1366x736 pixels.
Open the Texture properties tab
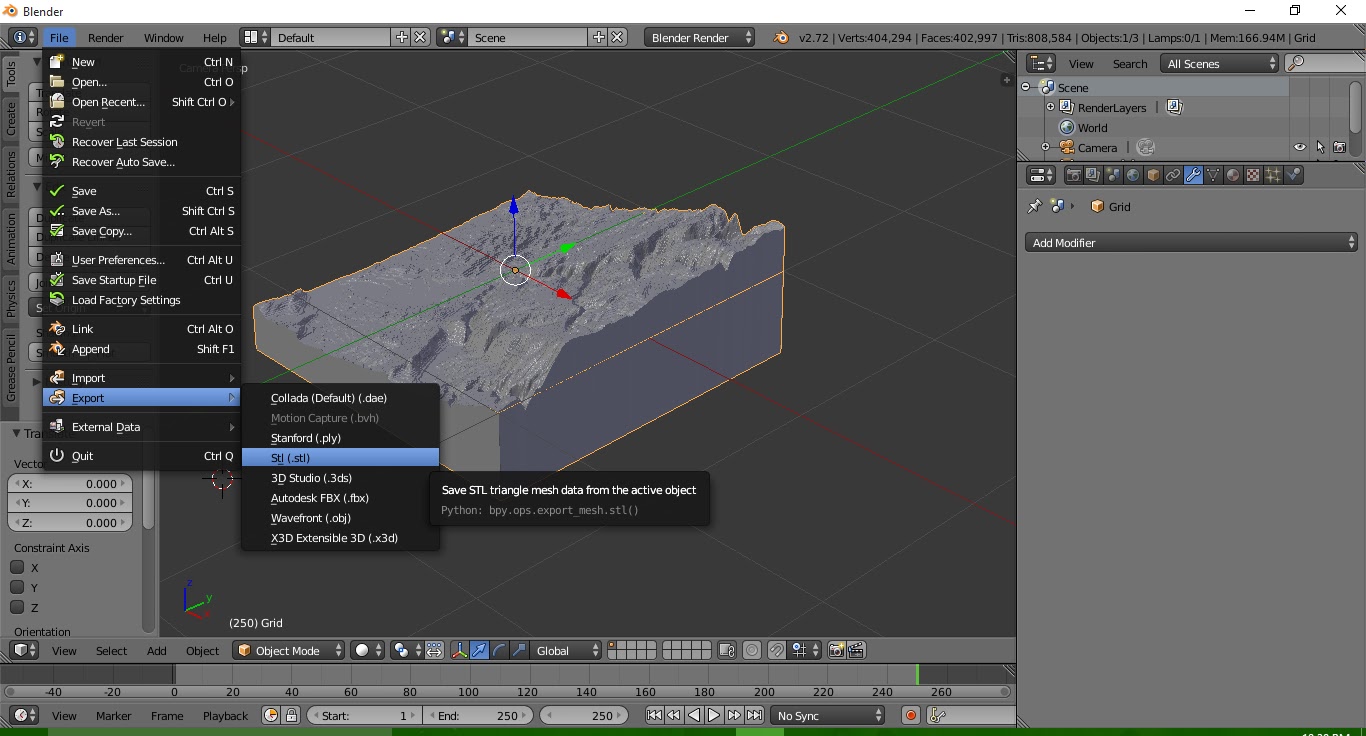pyautogui.click(x=1251, y=174)
